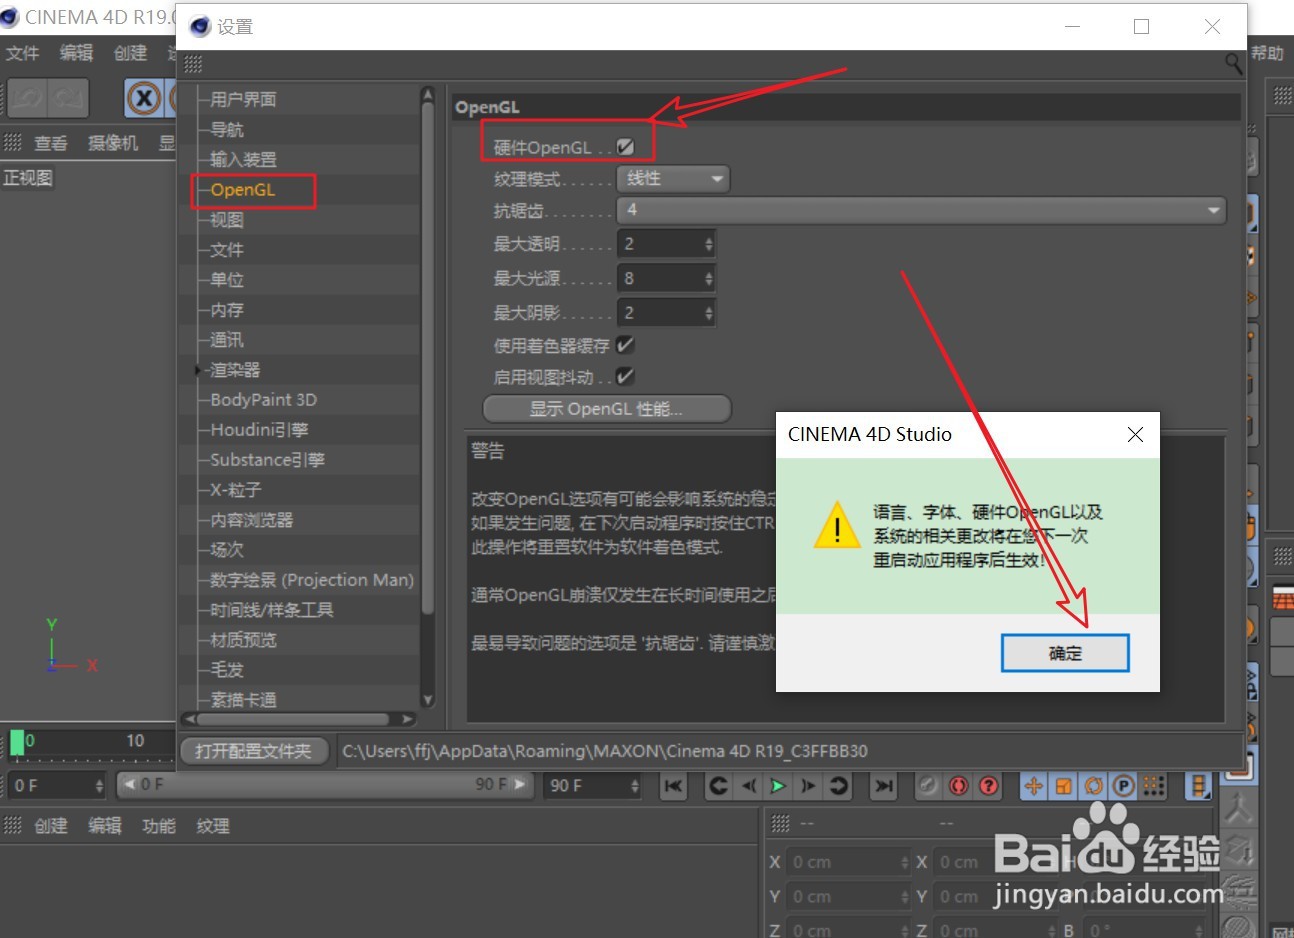Toggle 启用视图抖动 checkbox
1294x938 pixels.
point(625,377)
